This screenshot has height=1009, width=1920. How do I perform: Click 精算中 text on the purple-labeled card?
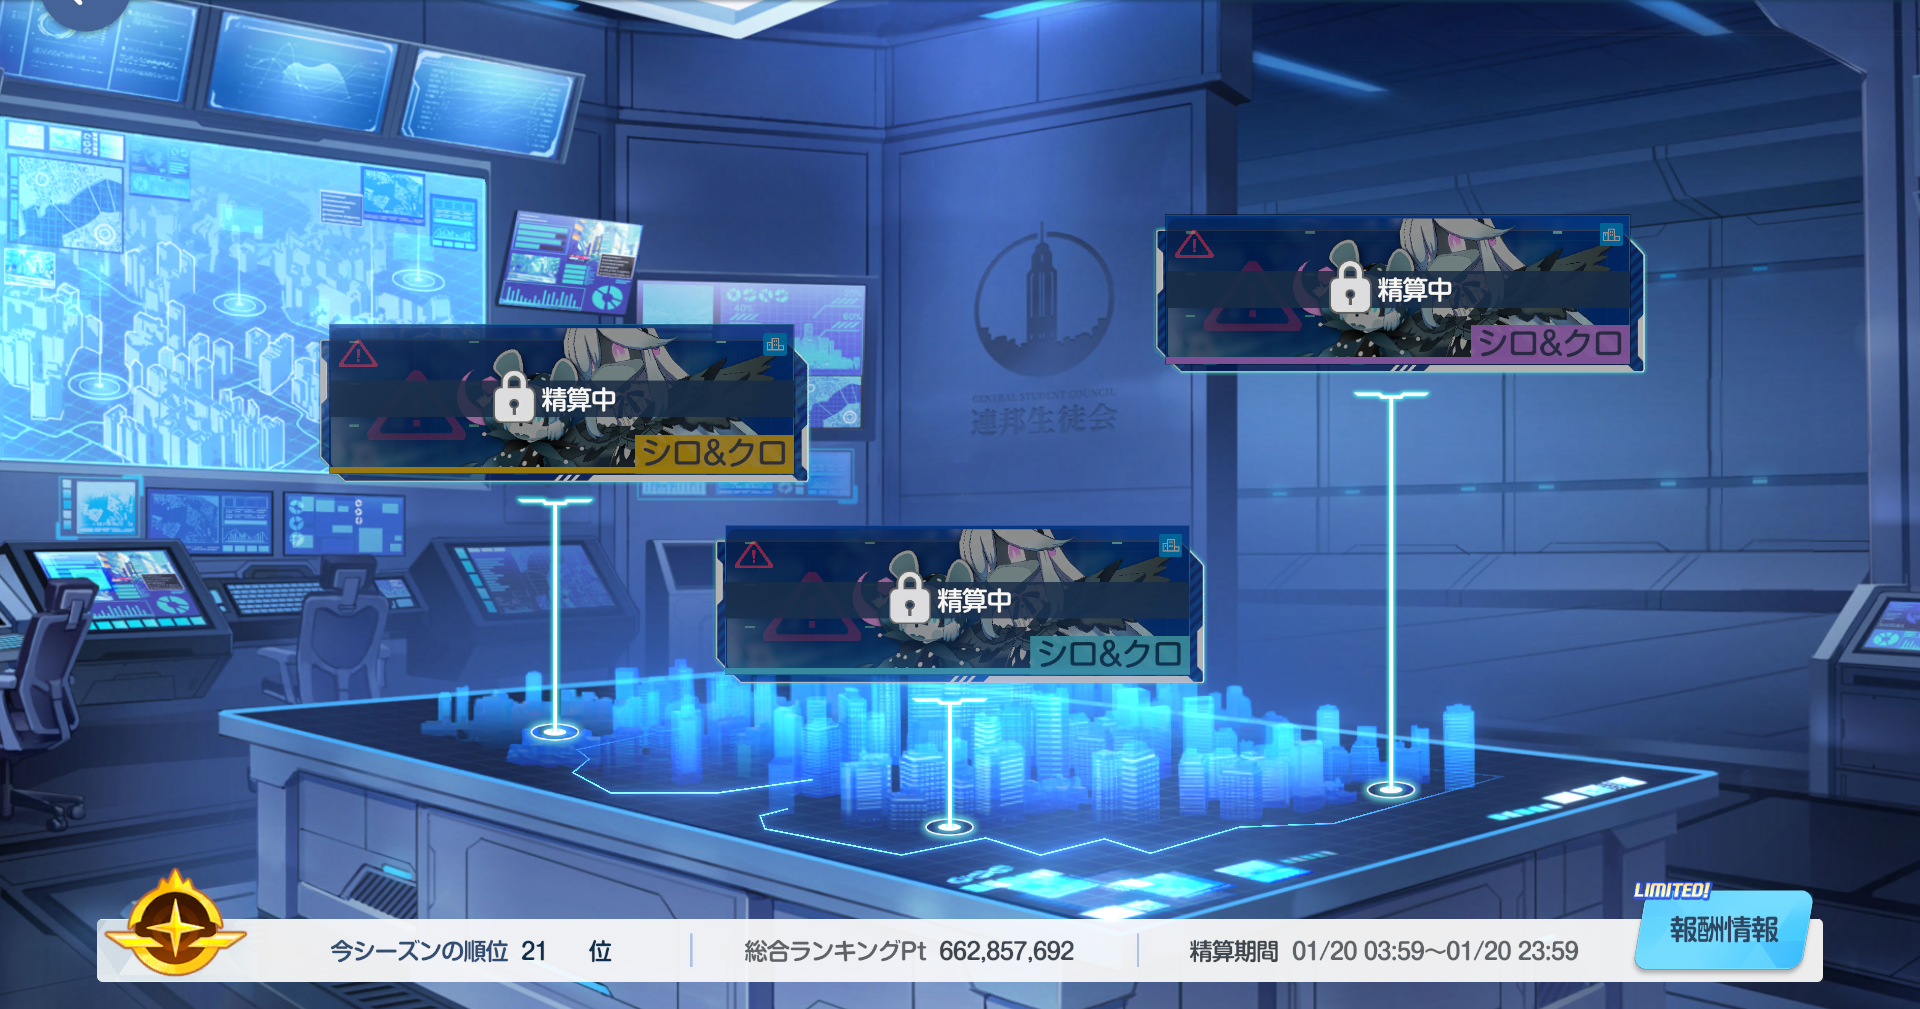(1414, 290)
